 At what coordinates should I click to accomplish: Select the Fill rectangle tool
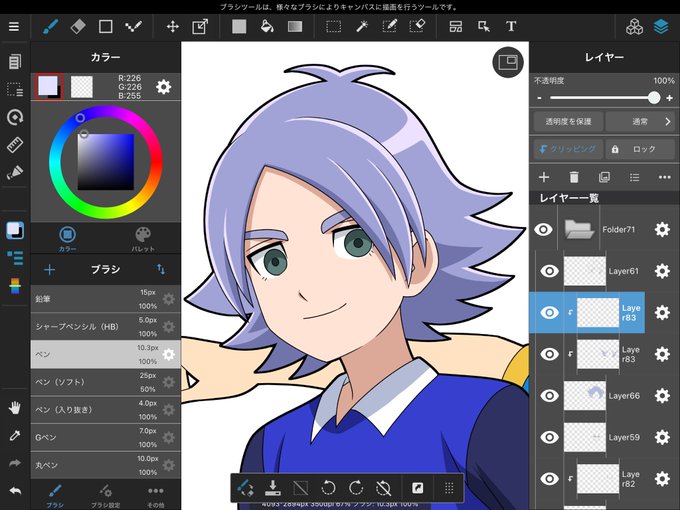(239, 26)
